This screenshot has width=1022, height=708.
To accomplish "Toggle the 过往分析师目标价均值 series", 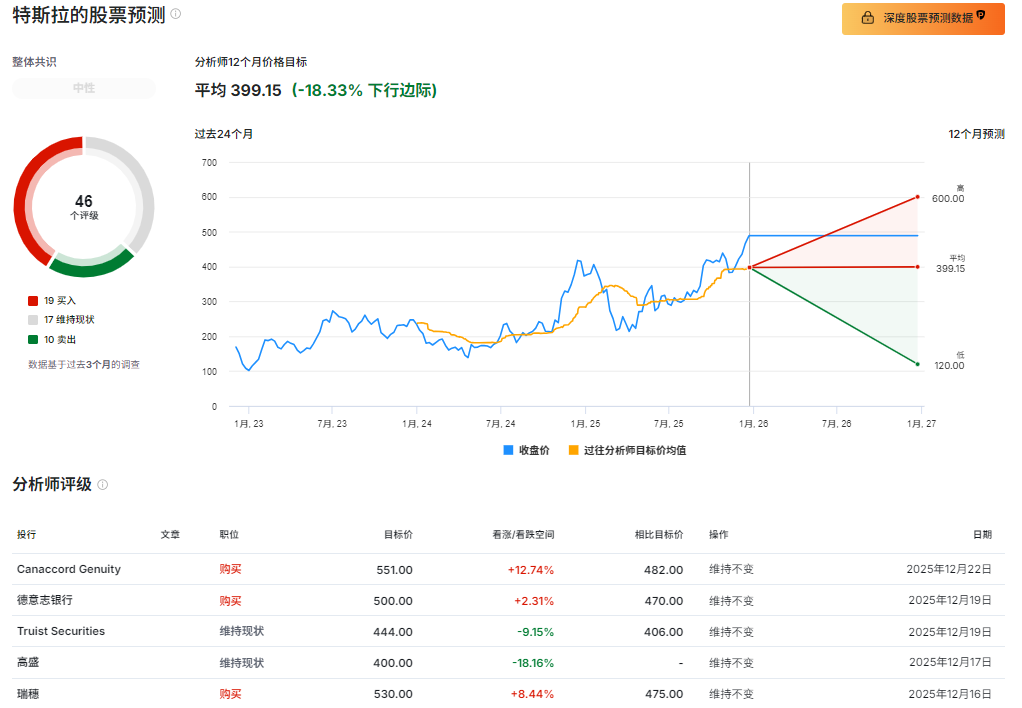I will point(630,450).
